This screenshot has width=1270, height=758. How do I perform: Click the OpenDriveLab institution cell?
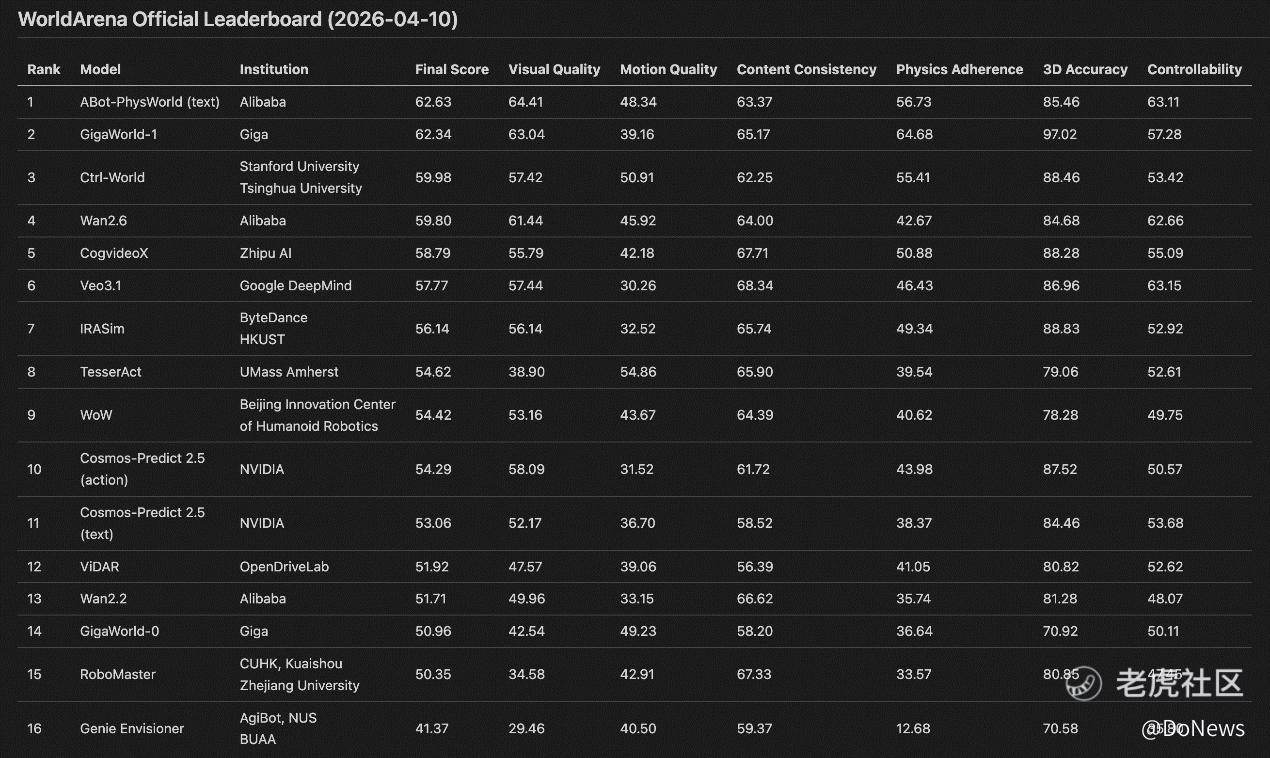tap(284, 566)
